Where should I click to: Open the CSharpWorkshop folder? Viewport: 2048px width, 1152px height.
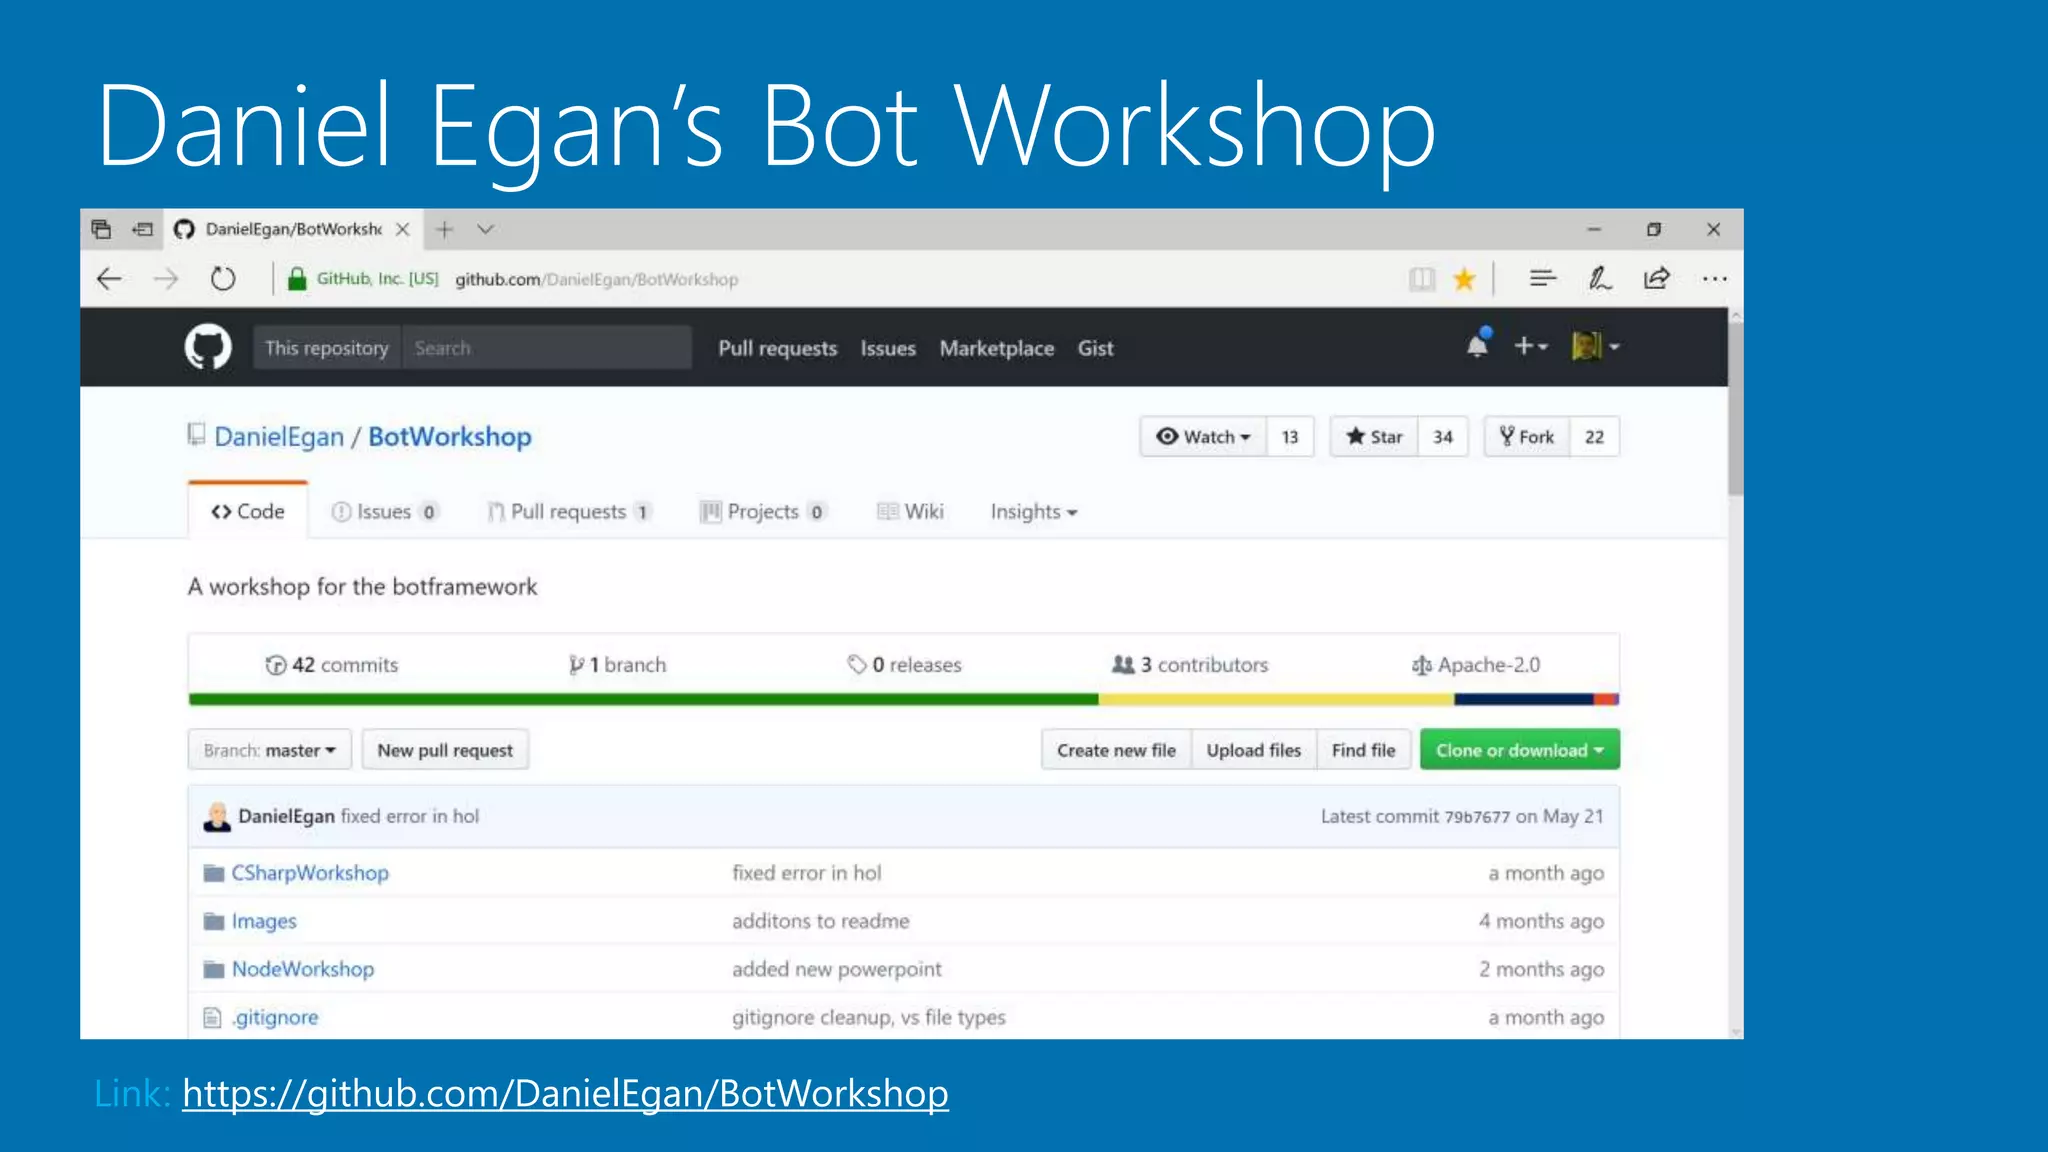[x=310, y=873]
